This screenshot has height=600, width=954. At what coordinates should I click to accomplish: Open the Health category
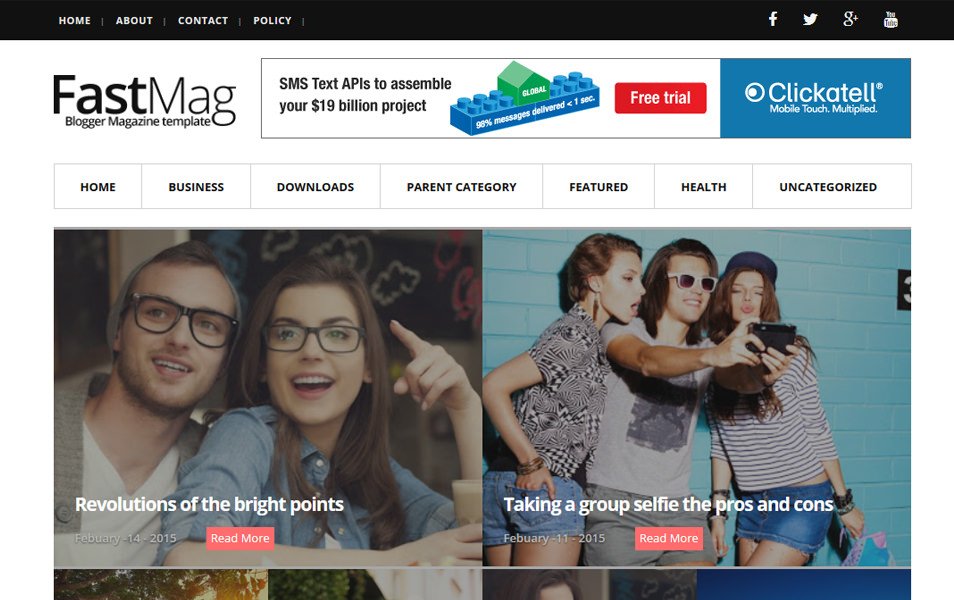703,187
